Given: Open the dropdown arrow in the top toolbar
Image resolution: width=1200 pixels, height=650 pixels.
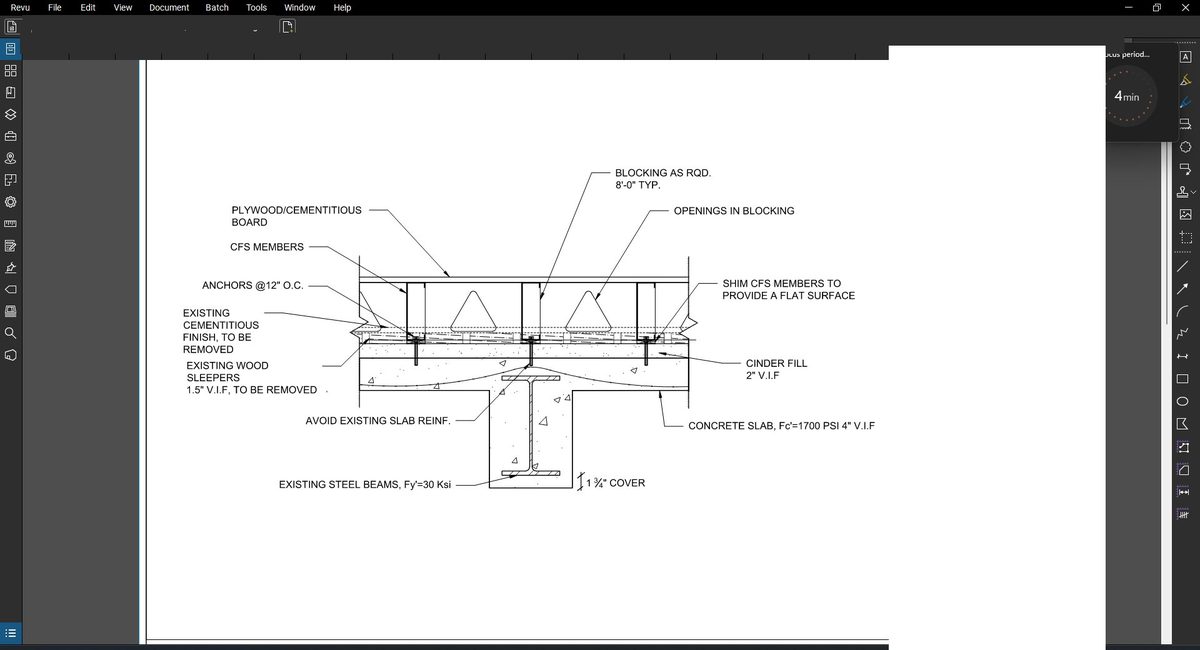Looking at the screenshot, I should 256,30.
